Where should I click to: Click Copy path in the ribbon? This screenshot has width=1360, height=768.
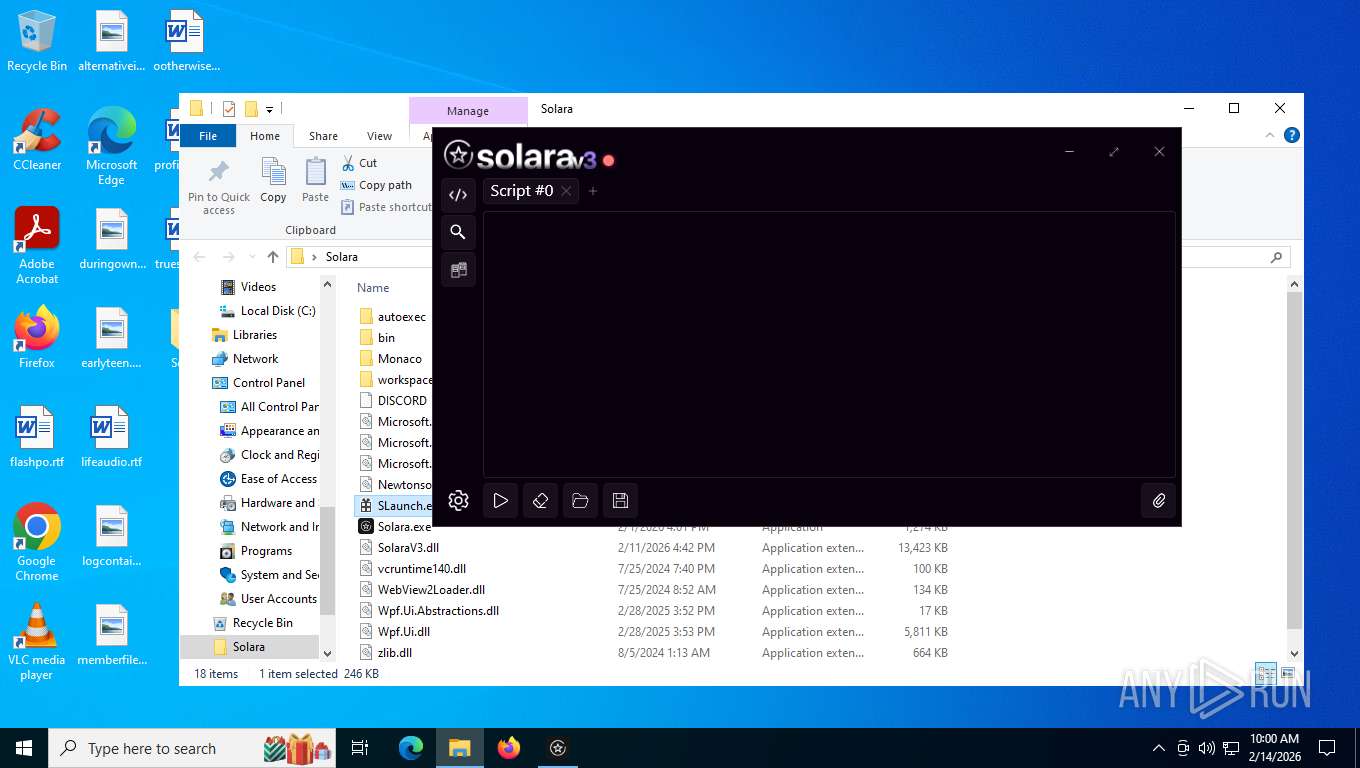click(x=376, y=185)
